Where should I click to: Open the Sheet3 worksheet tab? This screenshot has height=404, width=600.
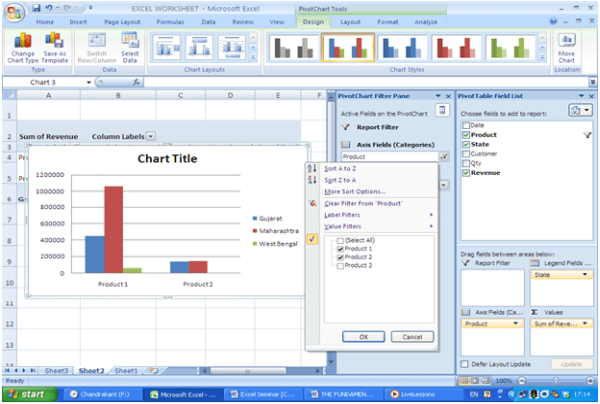click(57, 370)
